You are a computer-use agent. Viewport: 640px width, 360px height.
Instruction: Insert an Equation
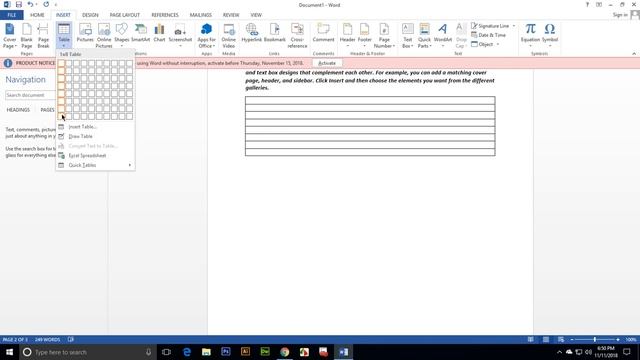(530, 34)
